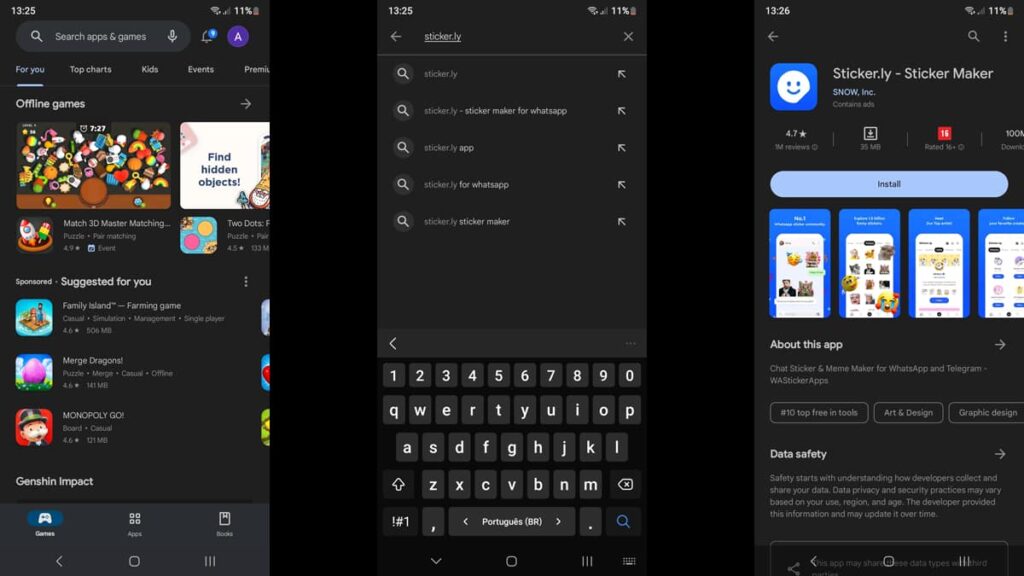Image resolution: width=1024 pixels, height=576 pixels.
Task: Expand the About this app section arrow
Action: (1000, 345)
